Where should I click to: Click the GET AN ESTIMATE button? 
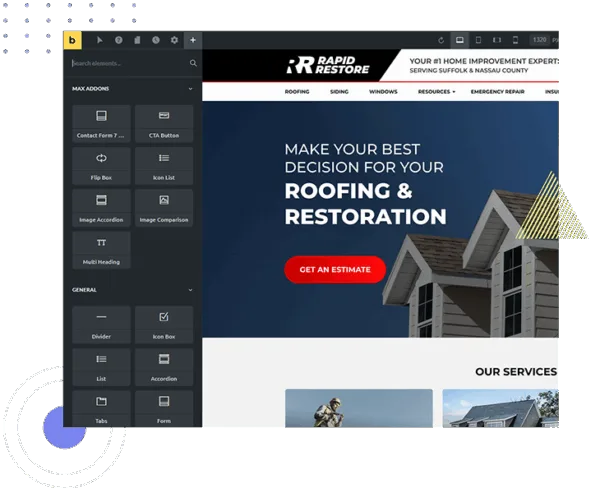click(x=335, y=269)
